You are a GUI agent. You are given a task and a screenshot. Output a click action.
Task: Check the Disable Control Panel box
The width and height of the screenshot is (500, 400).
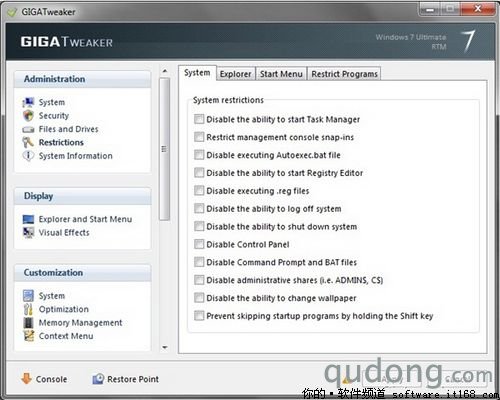point(199,244)
